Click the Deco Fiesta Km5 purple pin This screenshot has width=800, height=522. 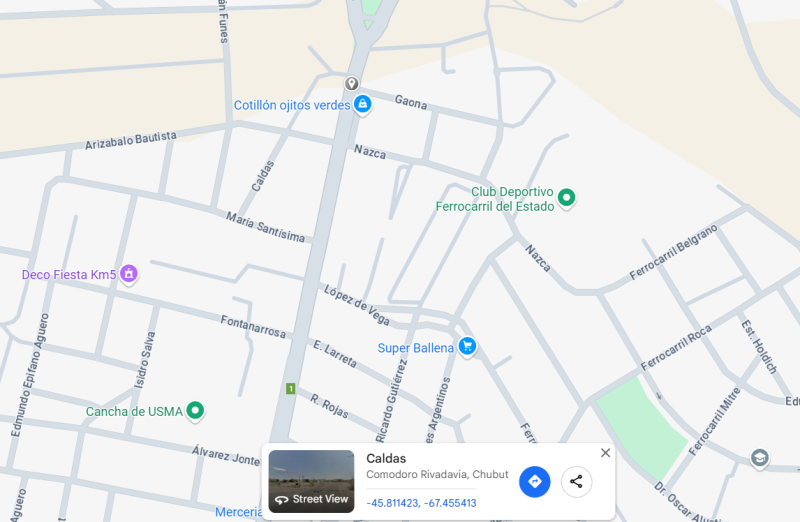[x=129, y=274]
